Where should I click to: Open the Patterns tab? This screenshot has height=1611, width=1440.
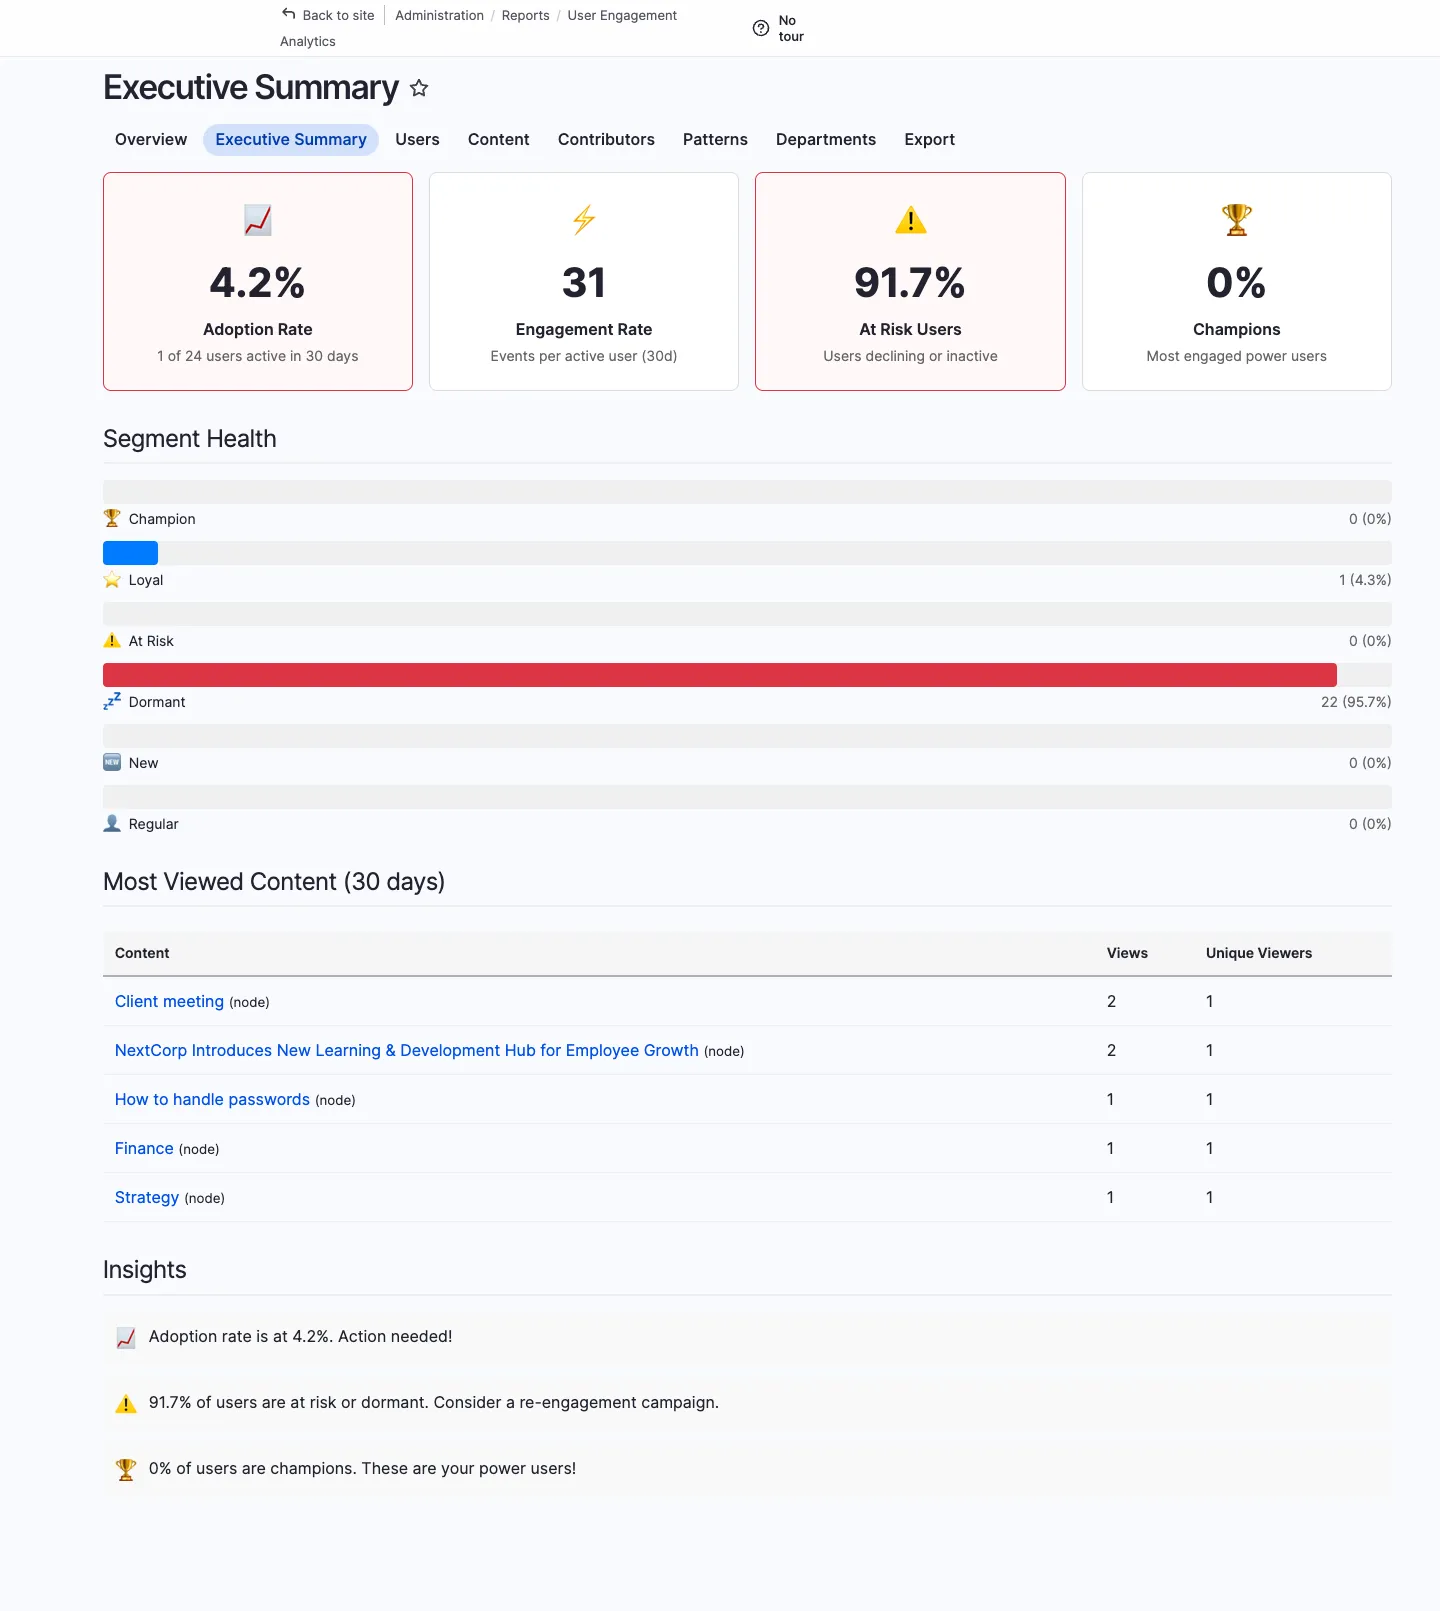(715, 140)
